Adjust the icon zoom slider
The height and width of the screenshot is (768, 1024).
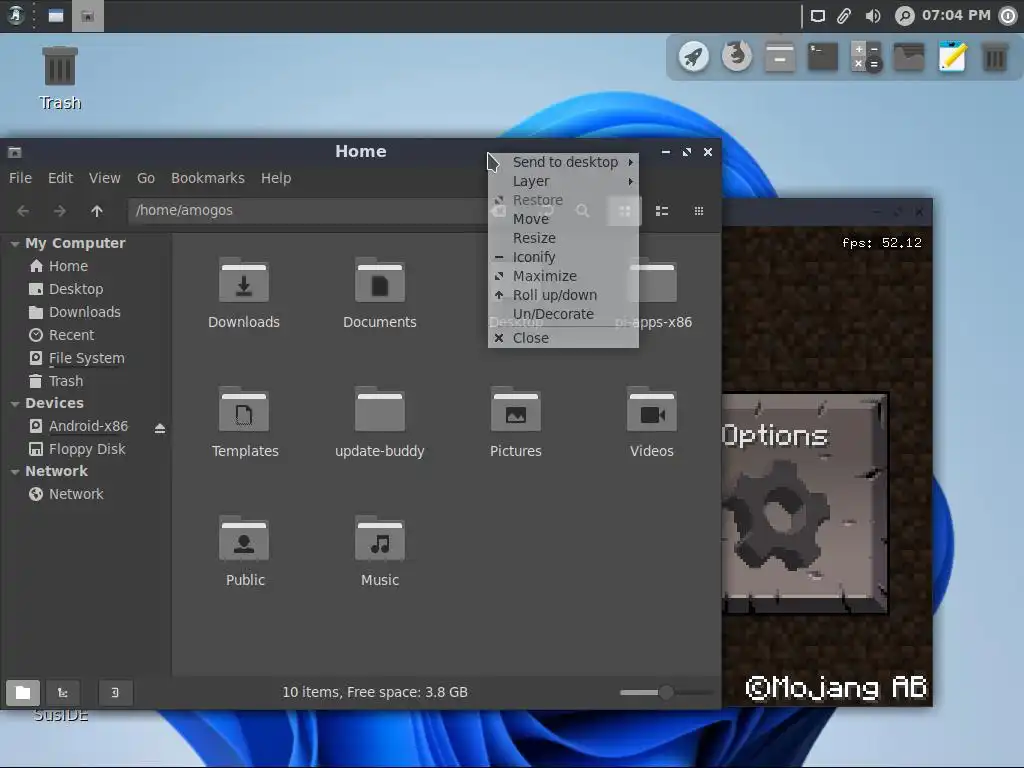coord(665,692)
